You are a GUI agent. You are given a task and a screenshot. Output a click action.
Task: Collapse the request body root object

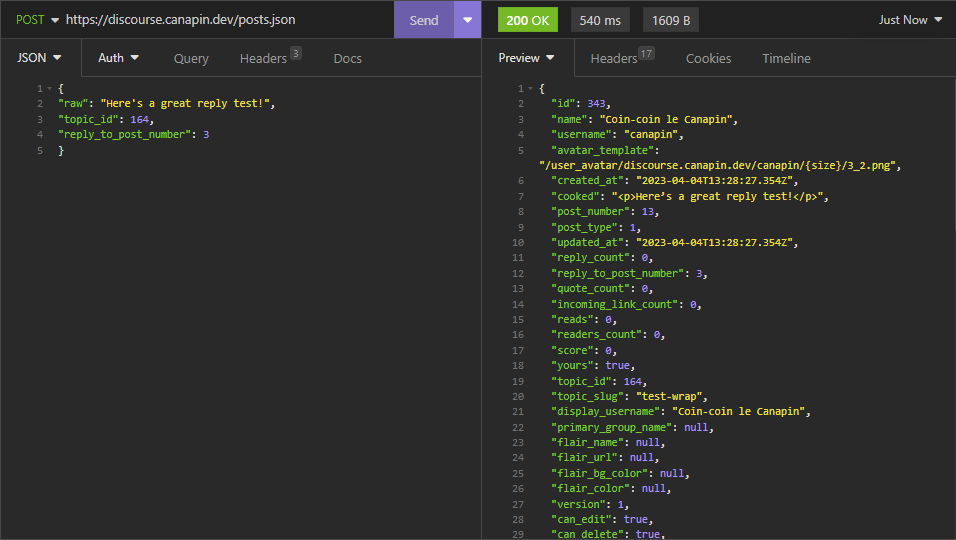point(49,89)
